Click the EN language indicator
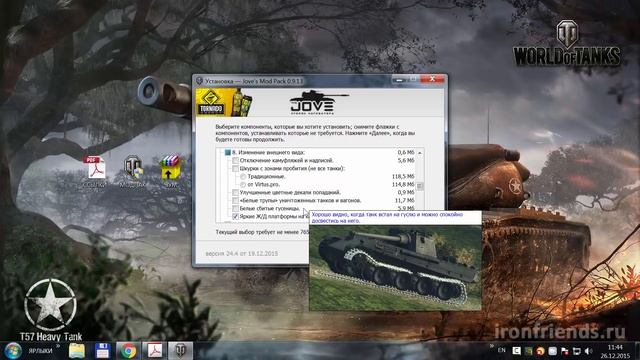Screen dimensions: 640x360 click(502, 350)
